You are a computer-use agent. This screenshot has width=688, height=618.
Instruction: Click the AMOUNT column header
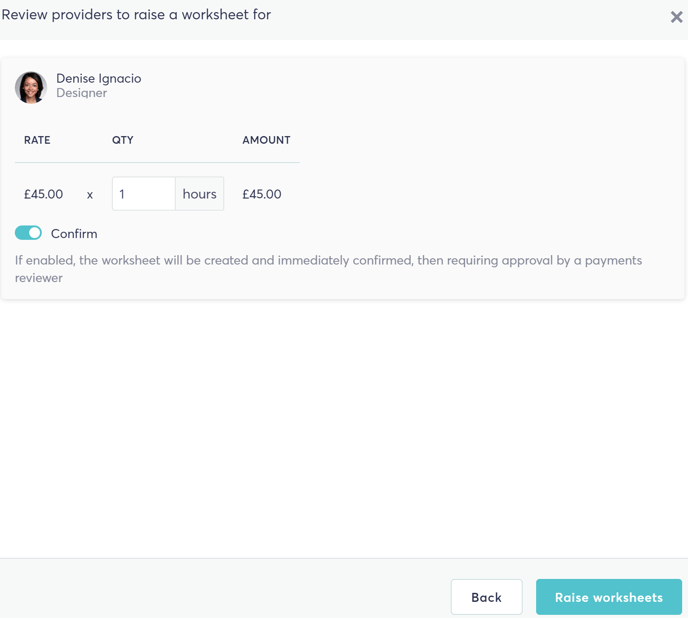pos(266,140)
